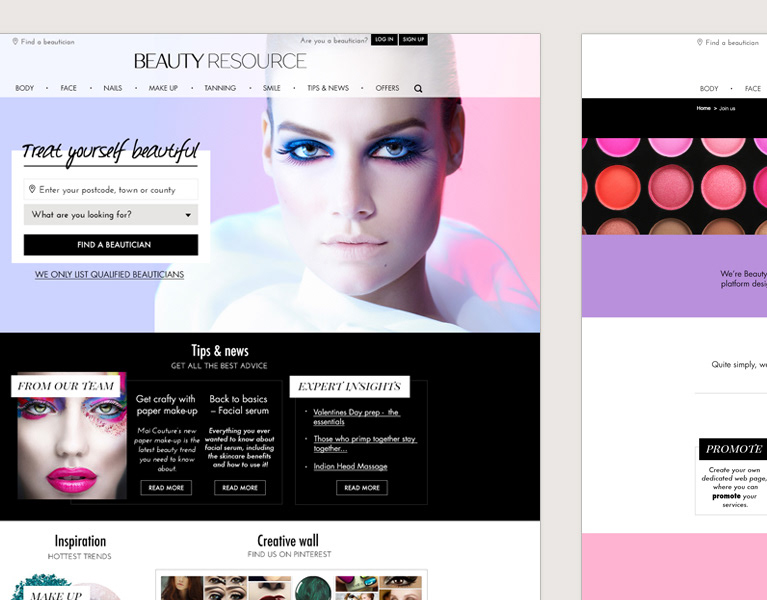The image size is (767, 600).
Task: Click the PROMOTE card heading
Action: pyautogui.click(x=733, y=449)
